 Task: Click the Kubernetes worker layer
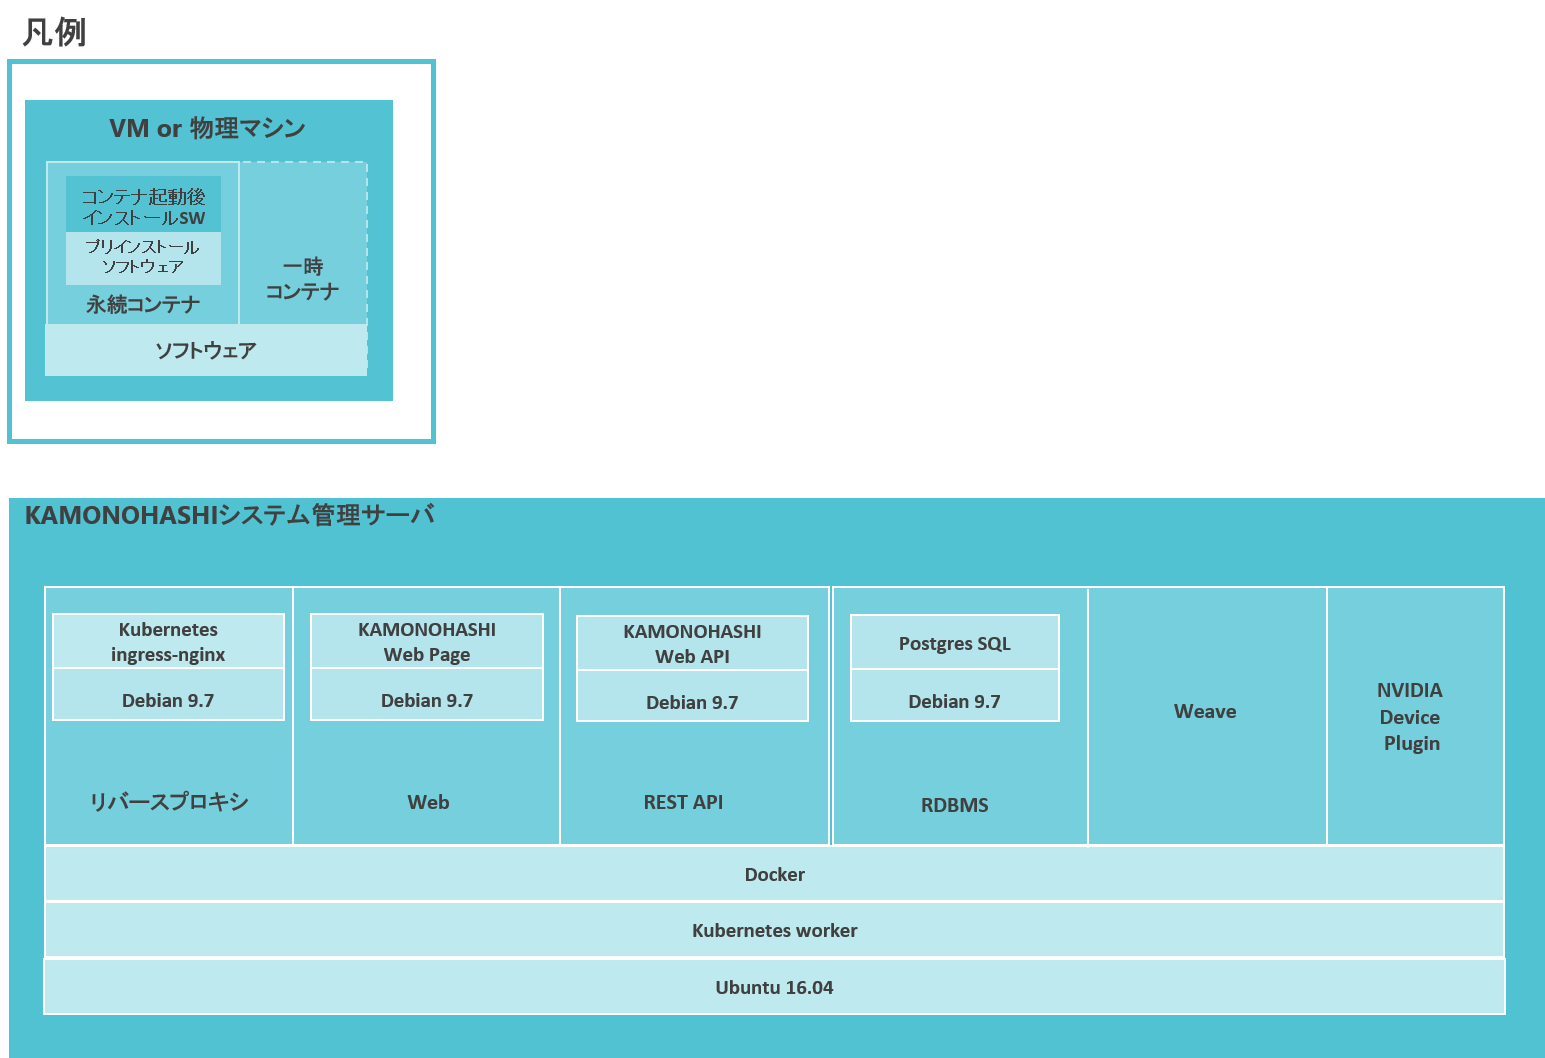[x=773, y=930]
